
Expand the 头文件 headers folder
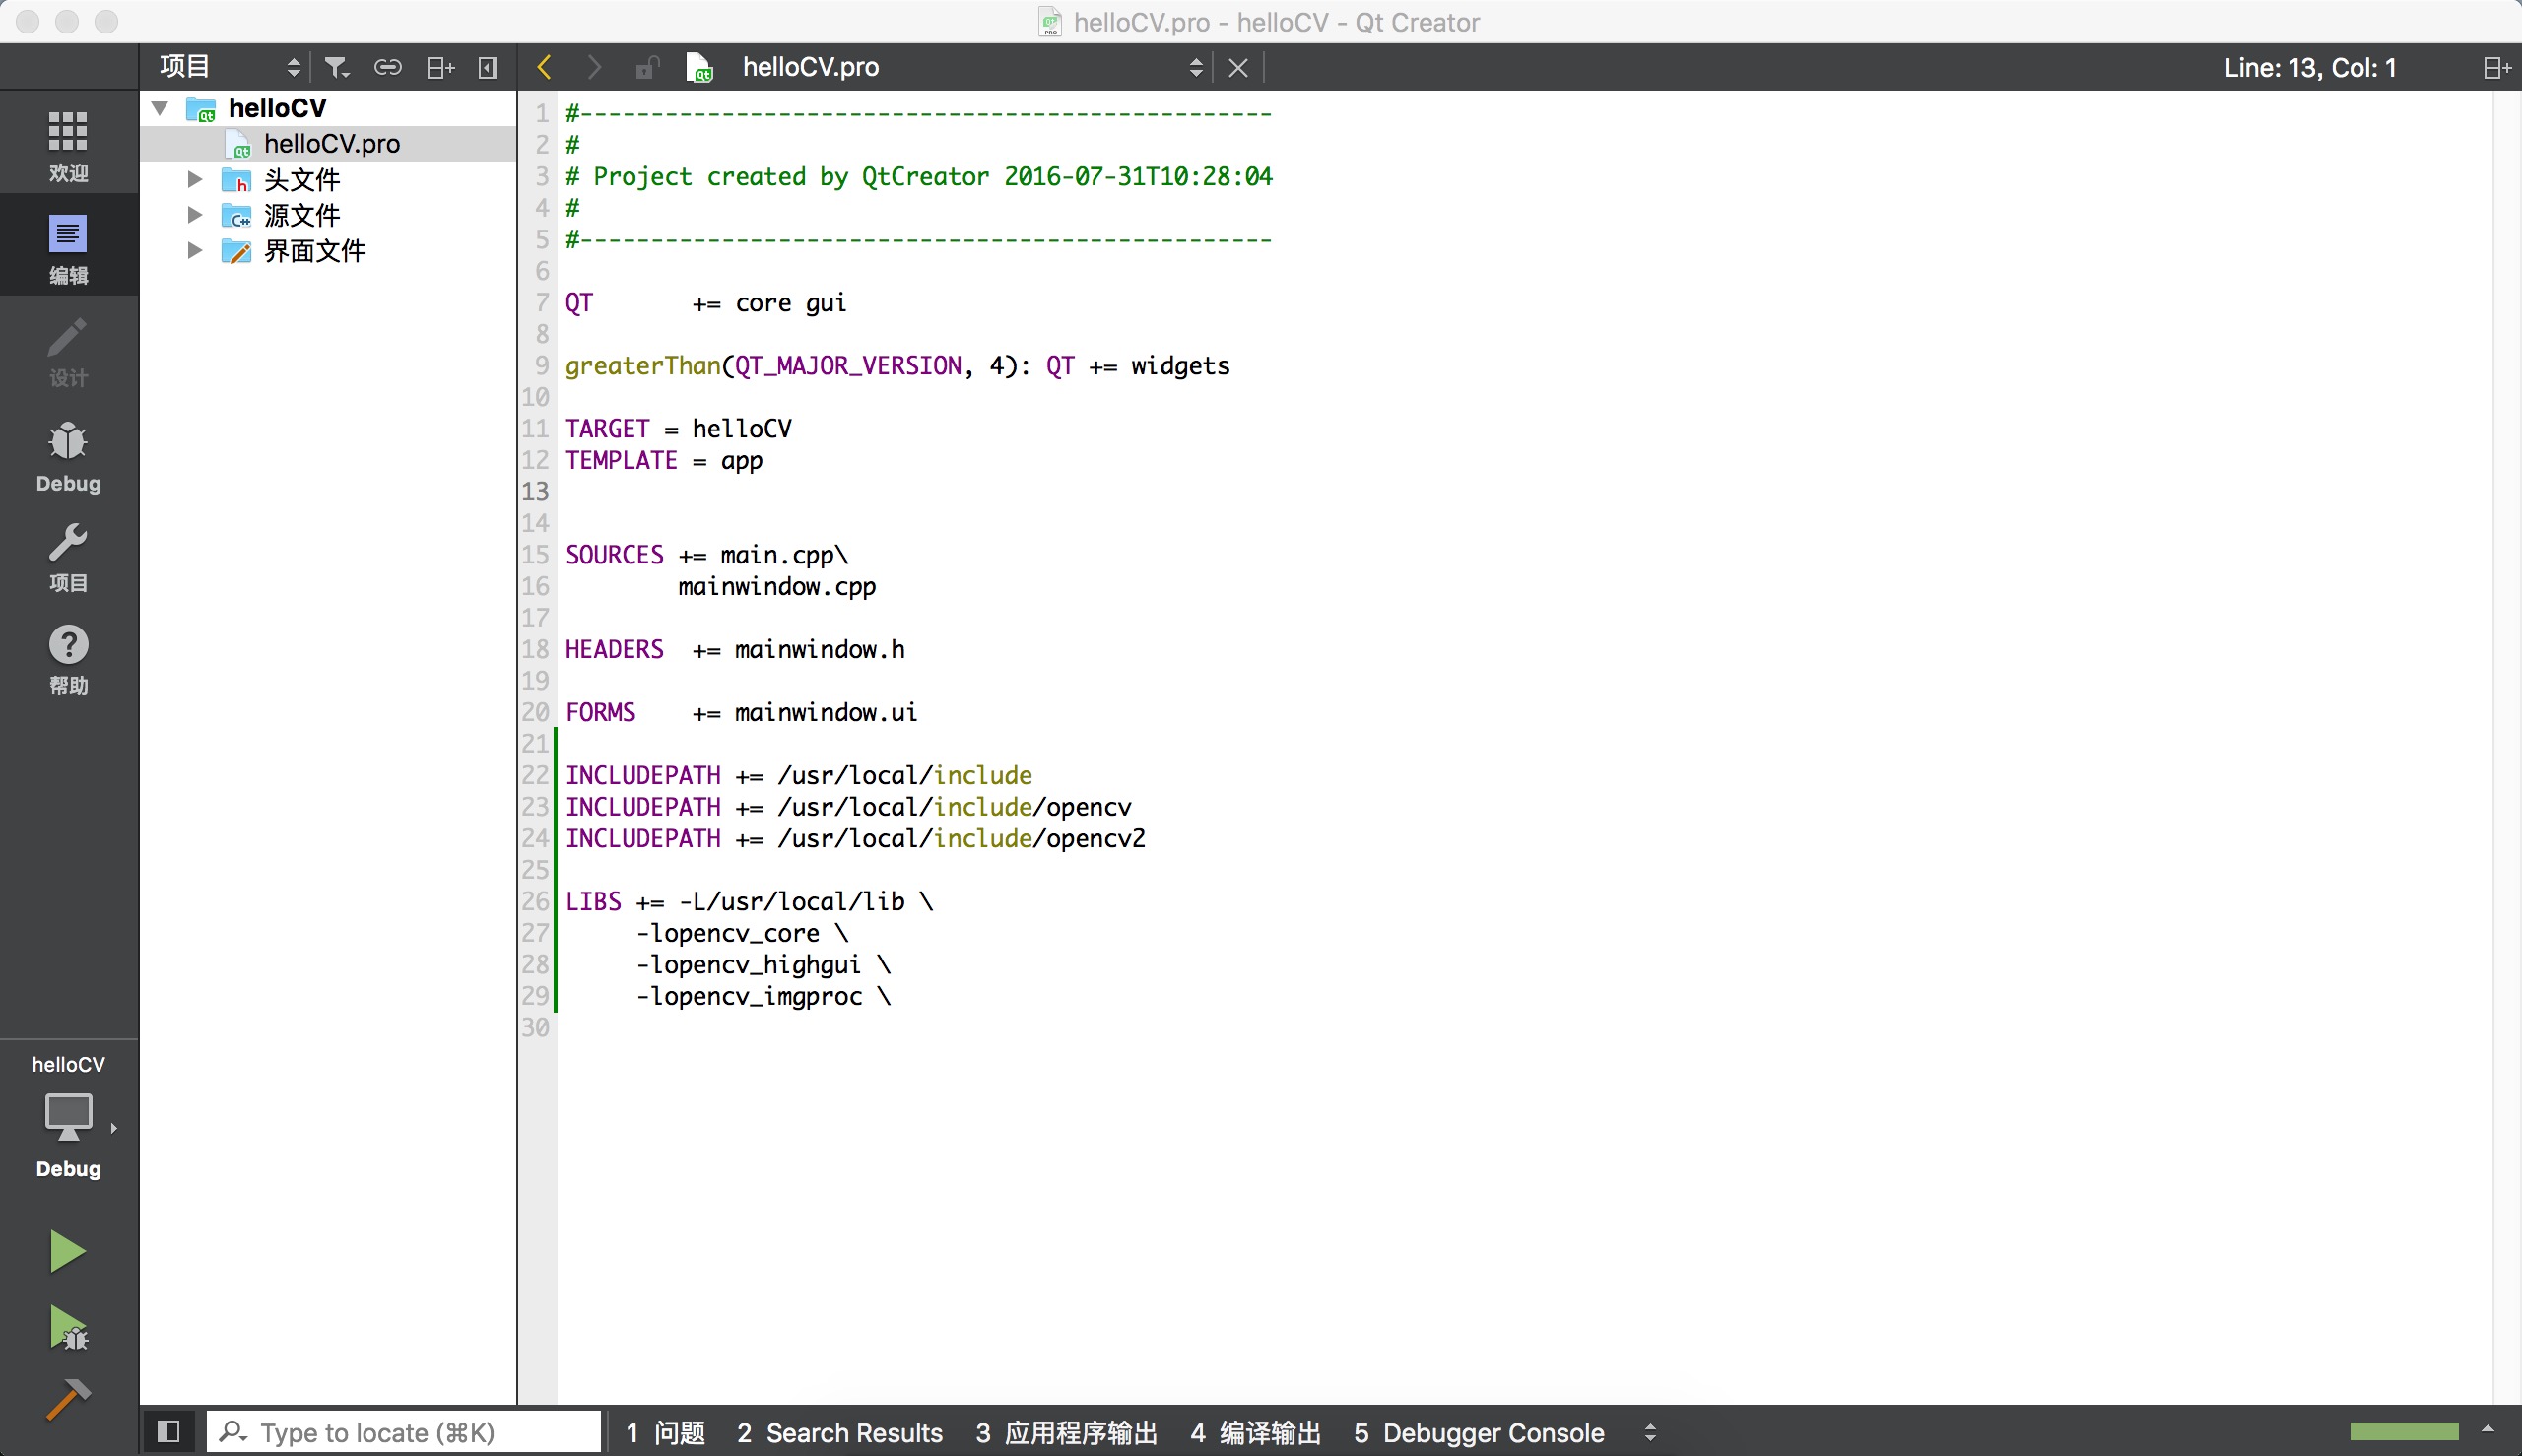[x=195, y=179]
